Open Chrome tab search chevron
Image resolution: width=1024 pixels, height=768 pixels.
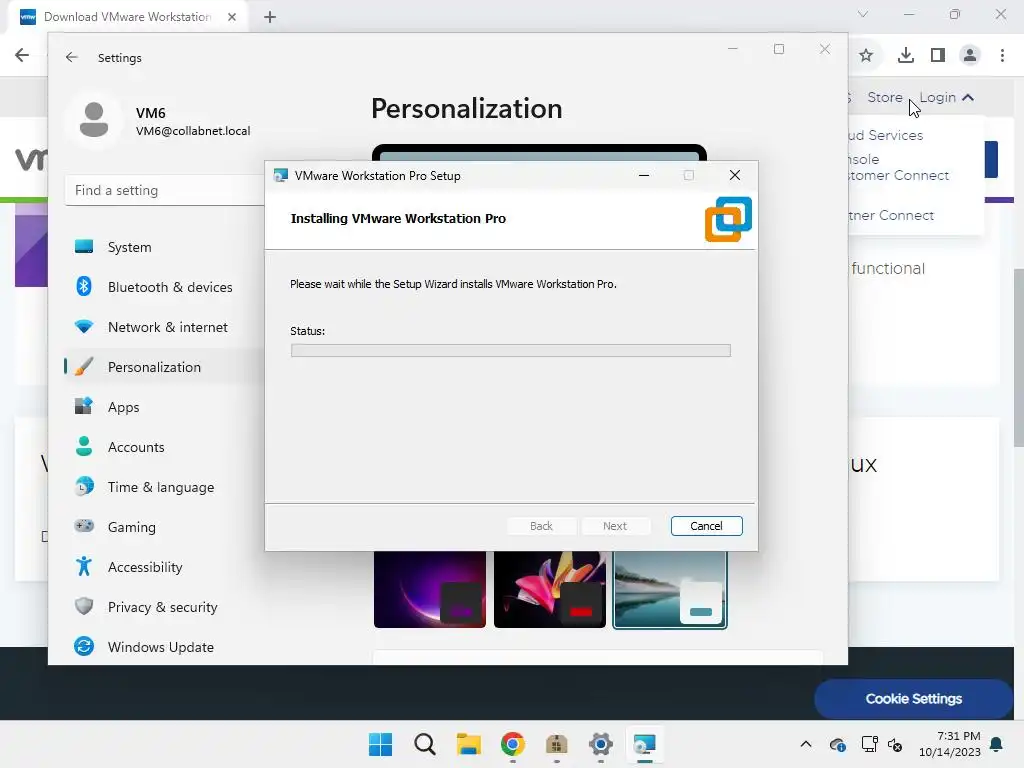point(863,14)
